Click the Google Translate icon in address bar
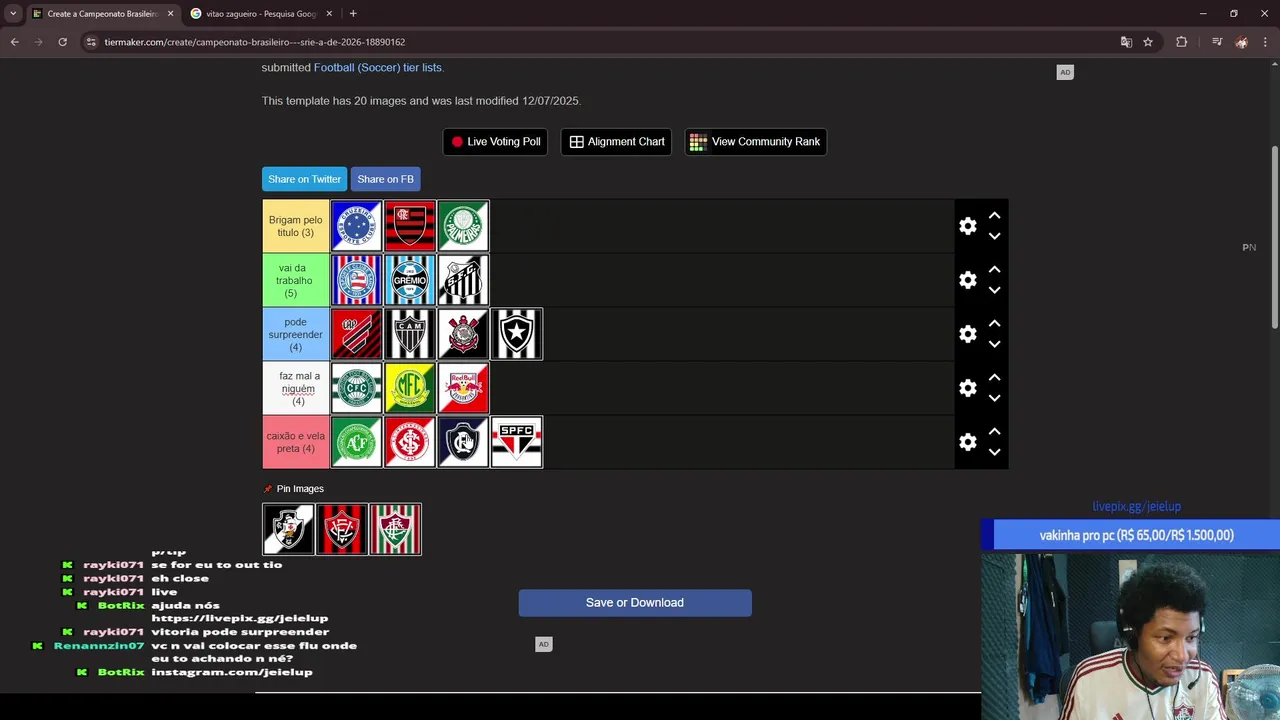This screenshot has height=720, width=1280. (x=1126, y=42)
